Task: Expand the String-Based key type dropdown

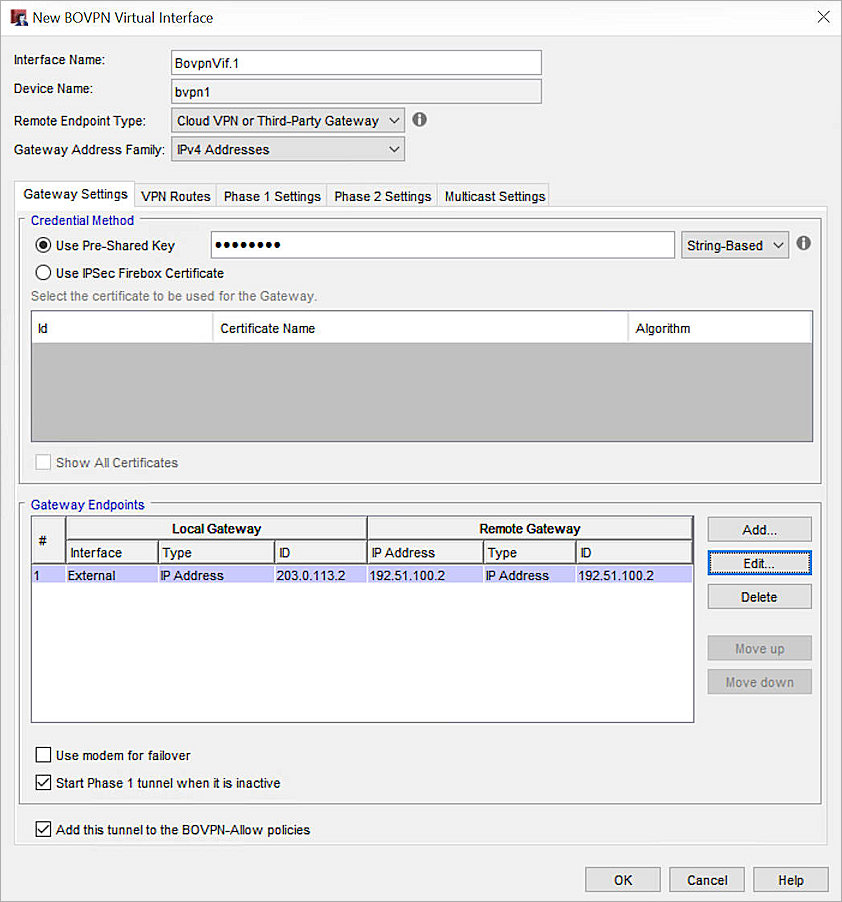Action: click(734, 246)
